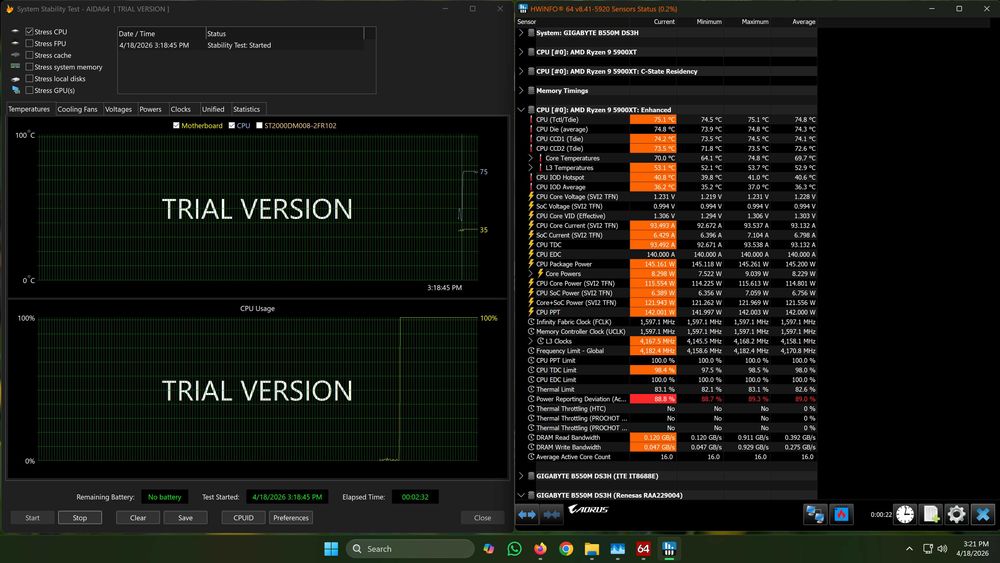
Task: Open Copilot from the taskbar
Action: [x=489, y=548]
